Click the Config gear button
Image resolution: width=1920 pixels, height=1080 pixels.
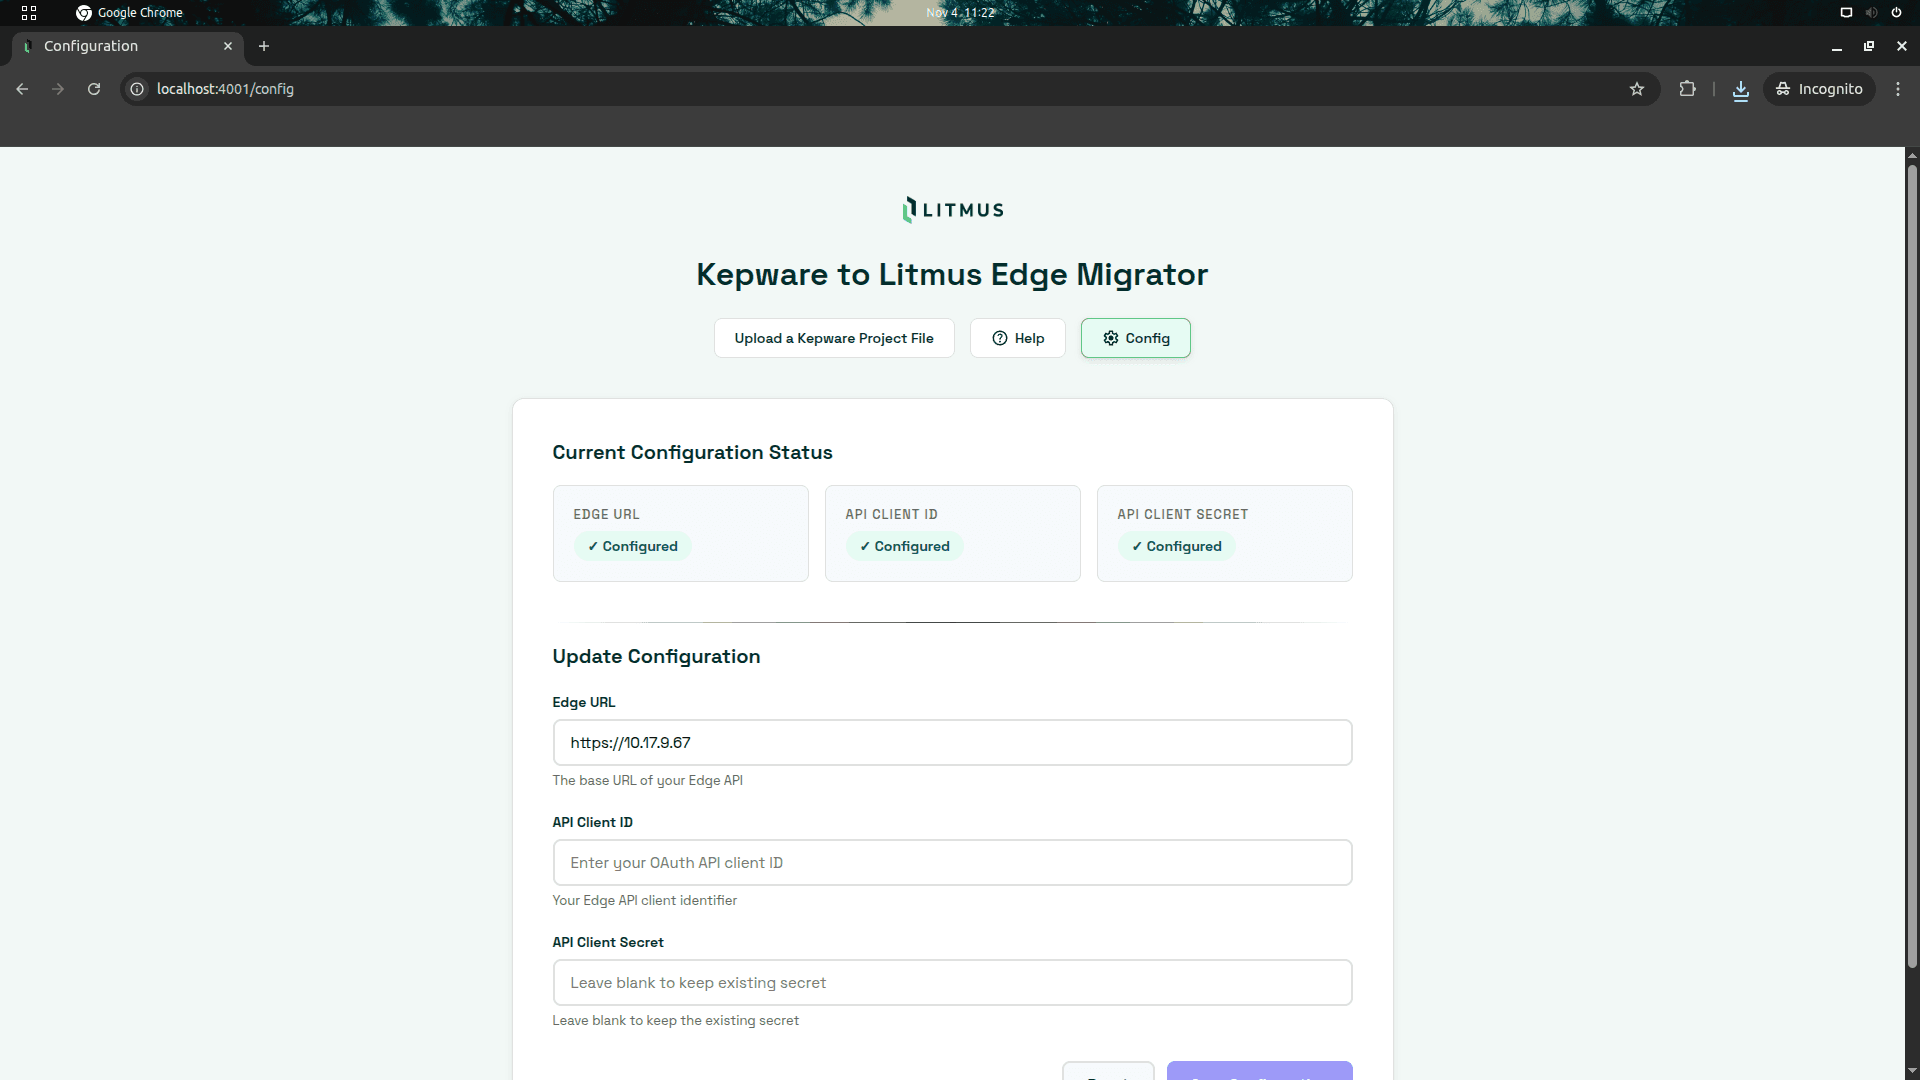tap(1135, 338)
